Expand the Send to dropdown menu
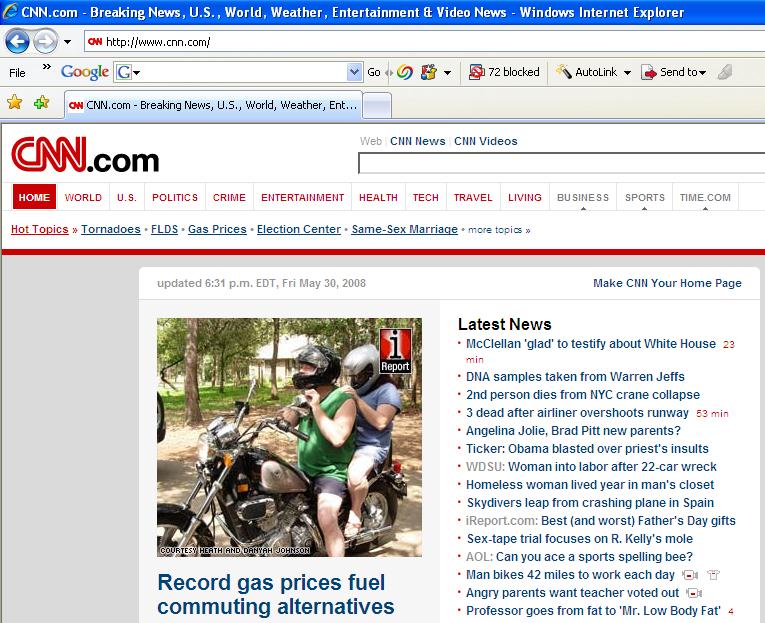This screenshot has height=623, width=765. [x=703, y=72]
